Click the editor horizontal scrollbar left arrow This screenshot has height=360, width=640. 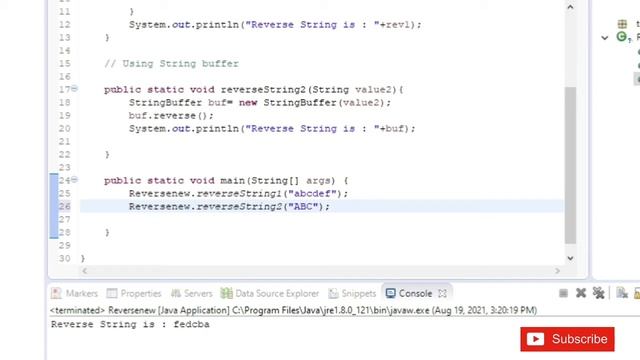click(x=84, y=271)
